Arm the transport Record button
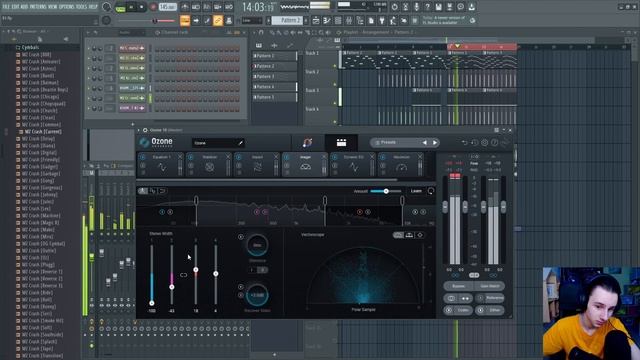Viewport: 640px width, 360px height. [x=153, y=7]
